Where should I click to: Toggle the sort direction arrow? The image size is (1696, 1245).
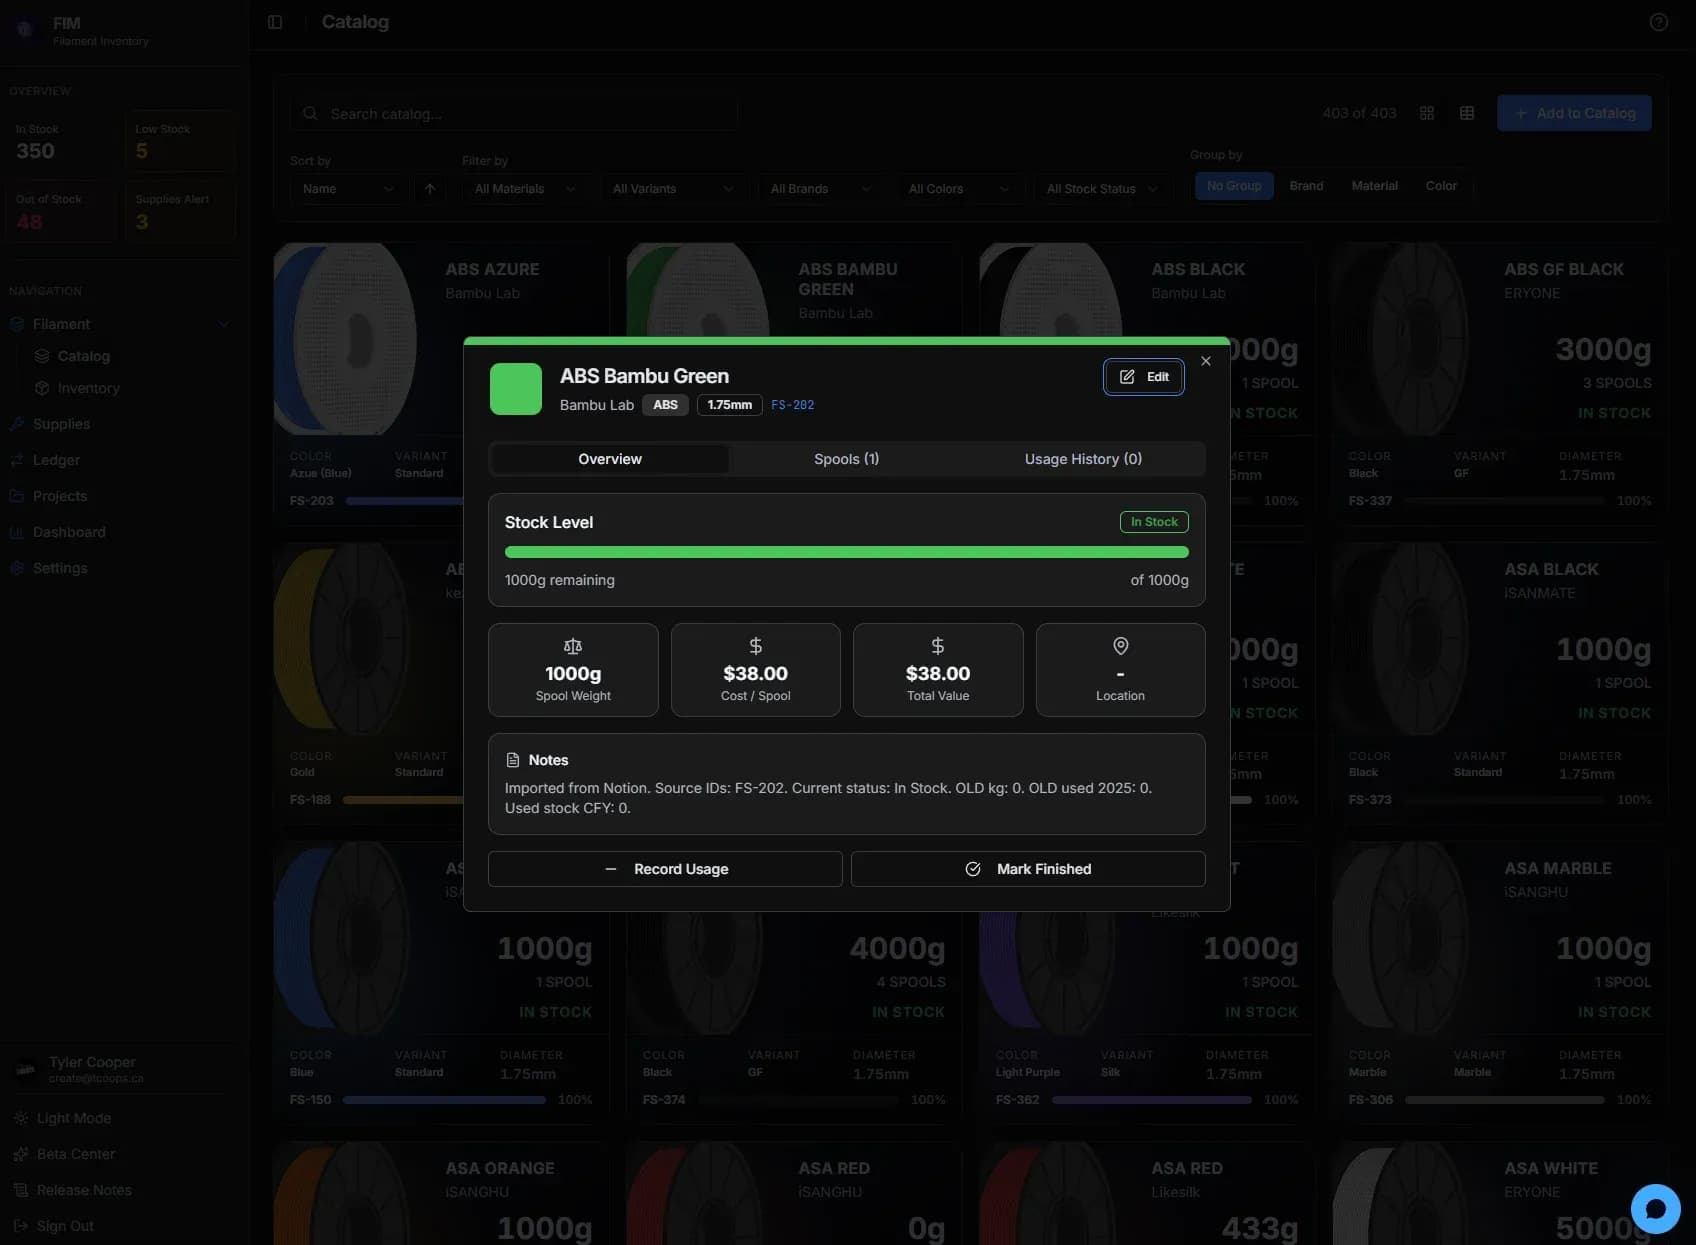pyautogui.click(x=430, y=189)
